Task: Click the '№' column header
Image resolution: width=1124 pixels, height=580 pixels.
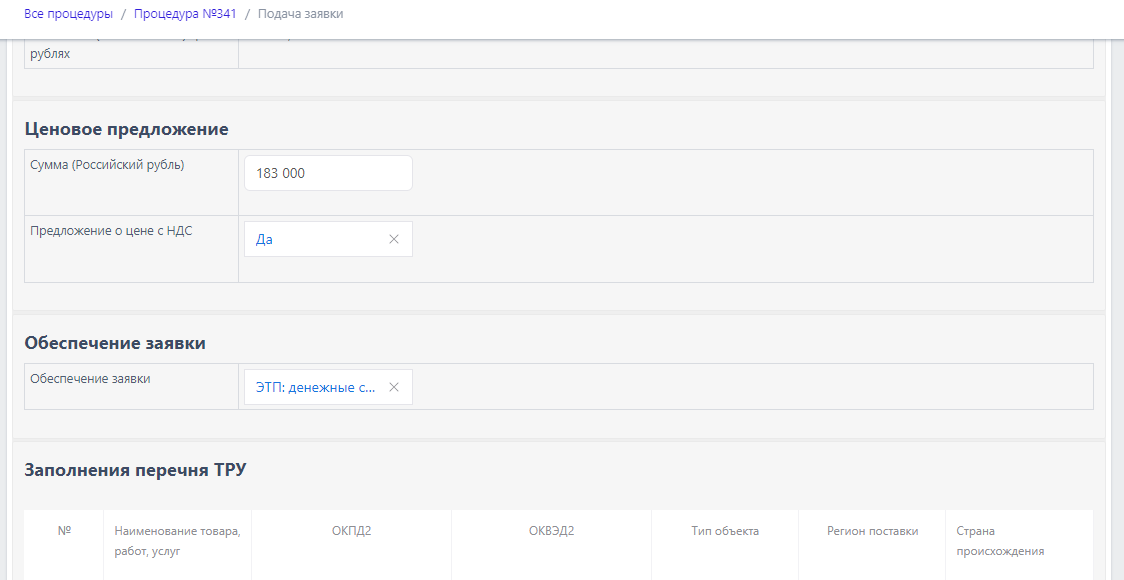Action: [64, 531]
